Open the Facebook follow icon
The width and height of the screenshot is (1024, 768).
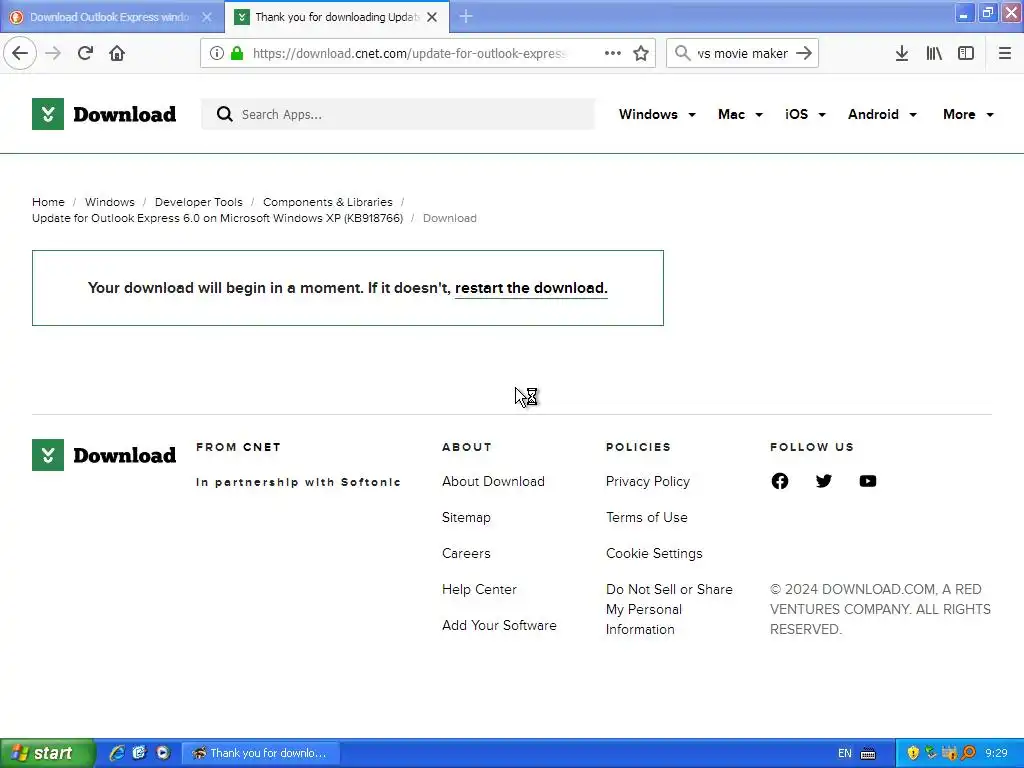[x=780, y=481]
